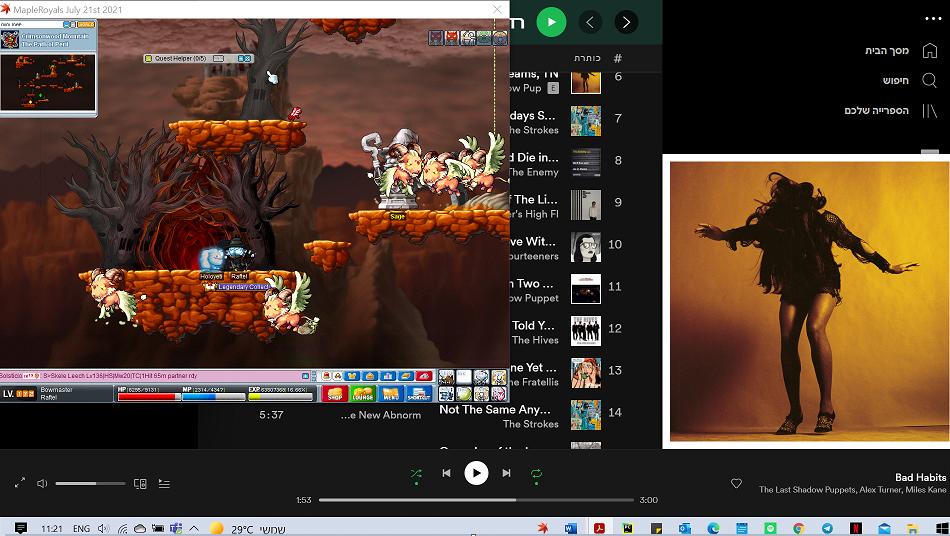Minimize the Quest Helper panel

click(x=241, y=58)
